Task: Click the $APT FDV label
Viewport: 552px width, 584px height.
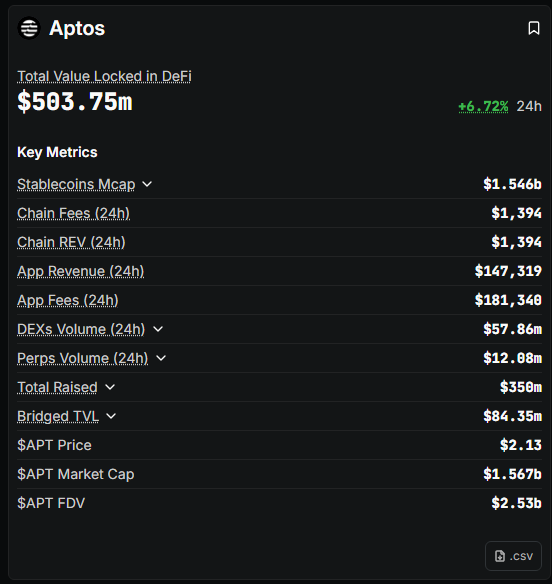Action: pos(51,503)
